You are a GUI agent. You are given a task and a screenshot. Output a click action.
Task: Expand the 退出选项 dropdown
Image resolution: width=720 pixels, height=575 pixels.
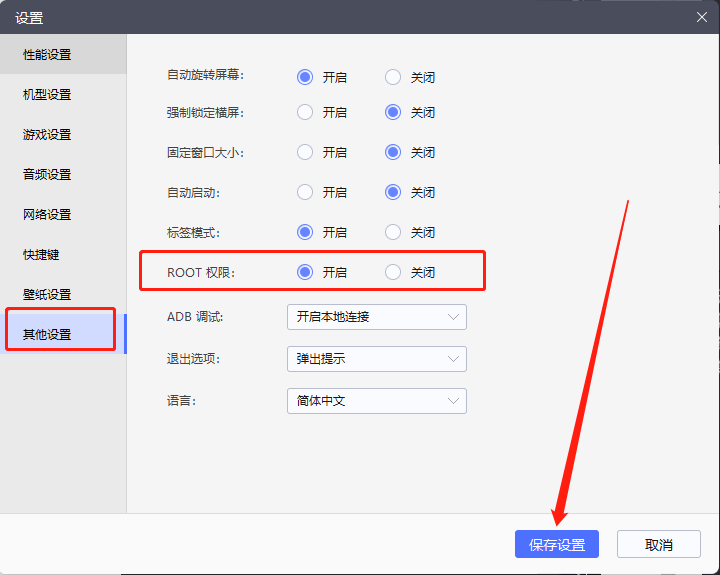377,359
